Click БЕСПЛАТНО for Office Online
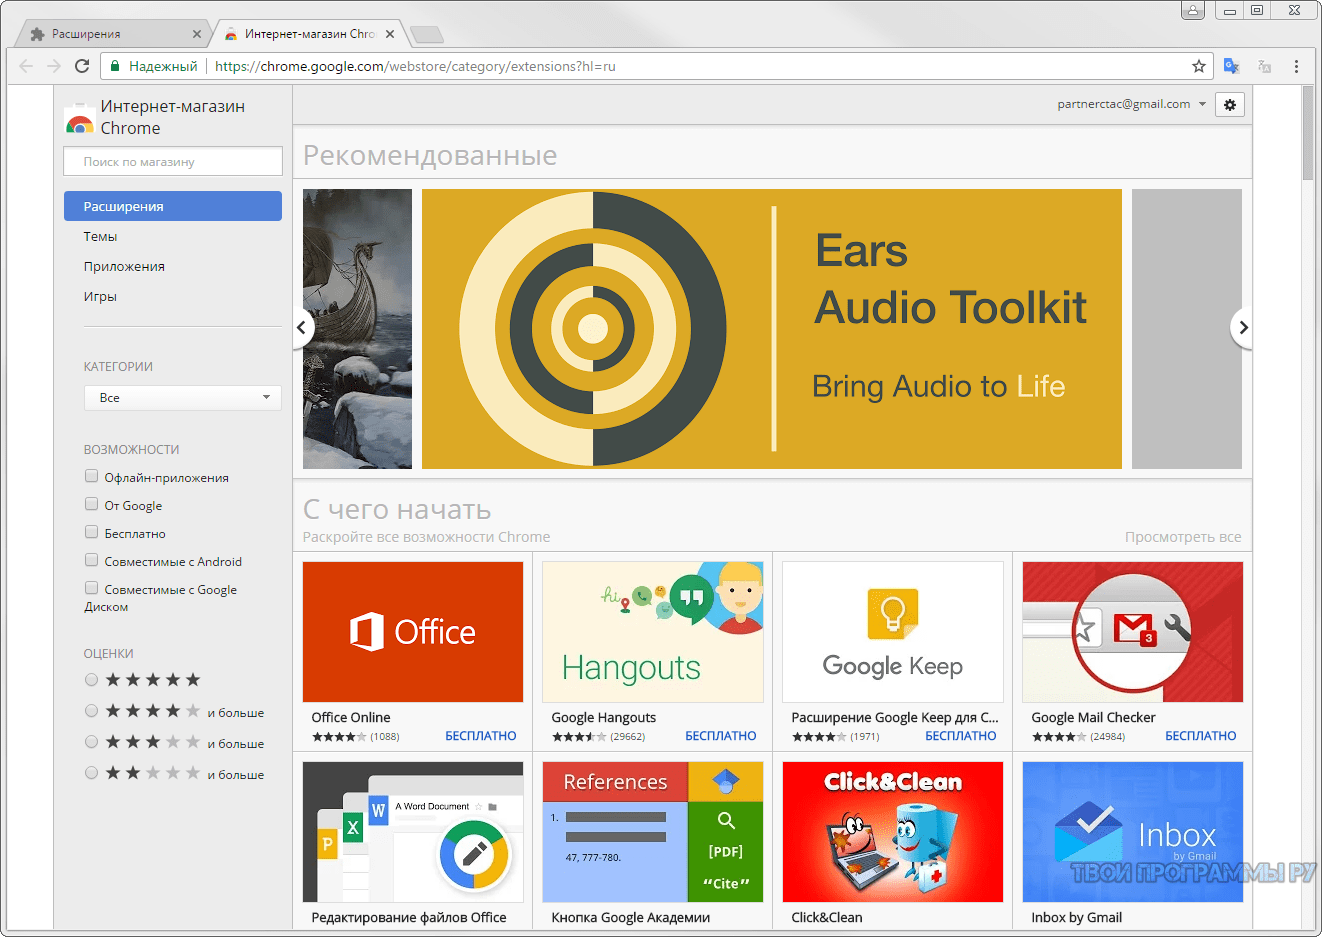This screenshot has height=937, width=1322. [x=480, y=735]
